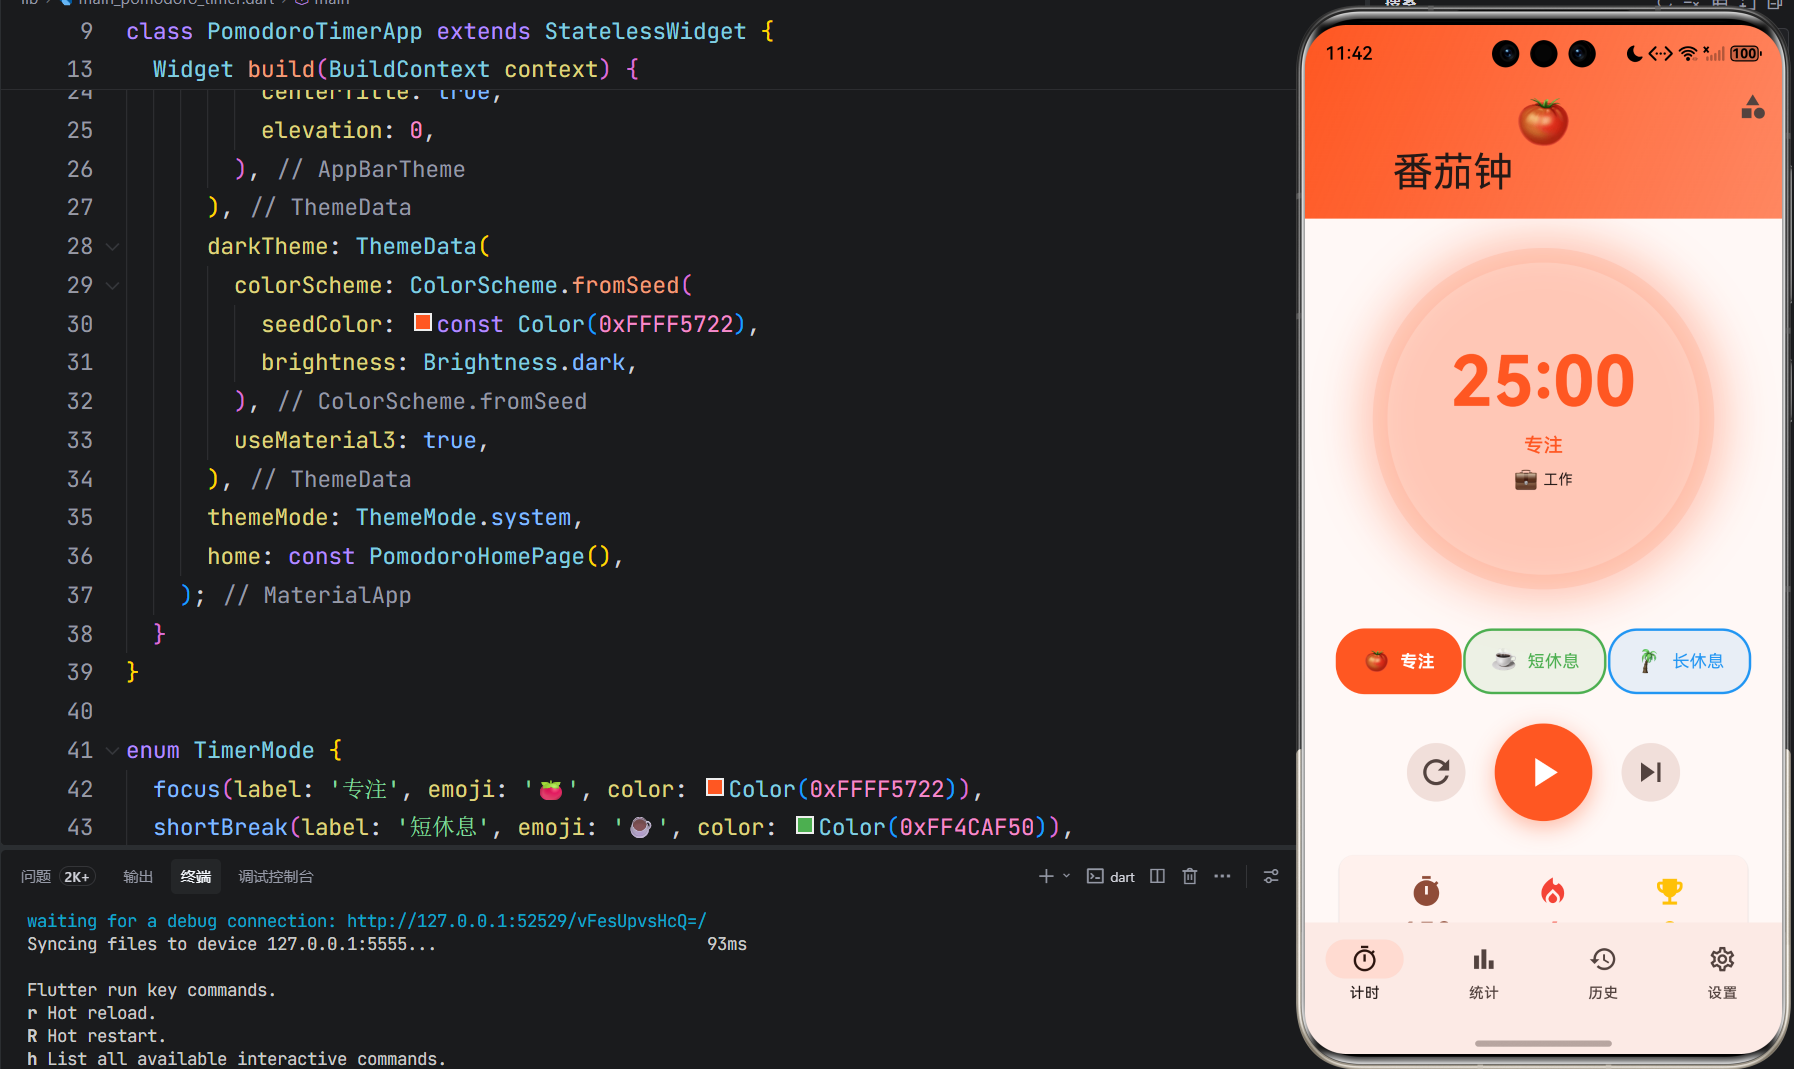Viewport: 1794px width, 1069px height.
Task: Kill the terminal with the trash icon
Action: (x=1189, y=876)
